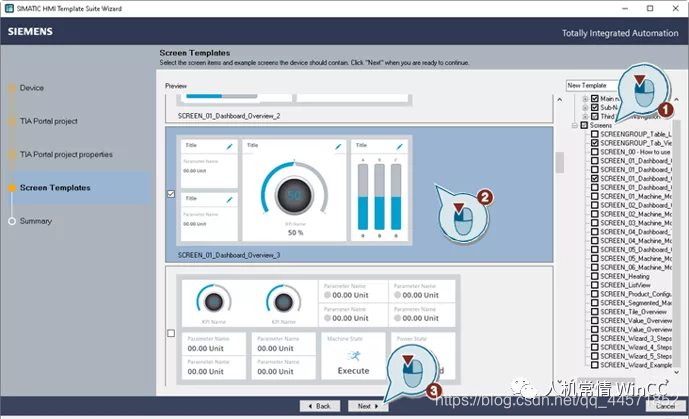The height and width of the screenshot is (419, 689).
Task: Select the Screen Templates step
Action: pyautogui.click(x=55, y=188)
